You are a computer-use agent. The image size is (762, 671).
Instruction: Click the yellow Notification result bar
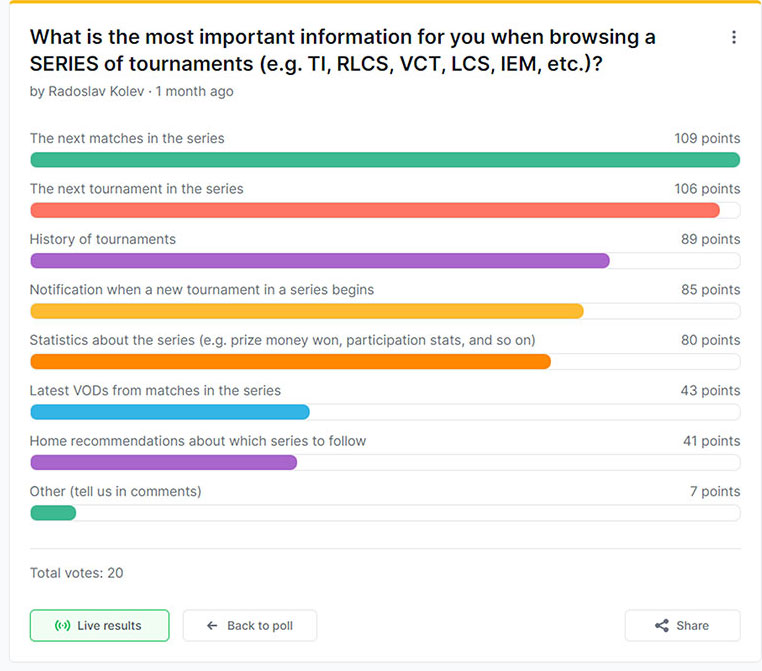[x=307, y=311]
